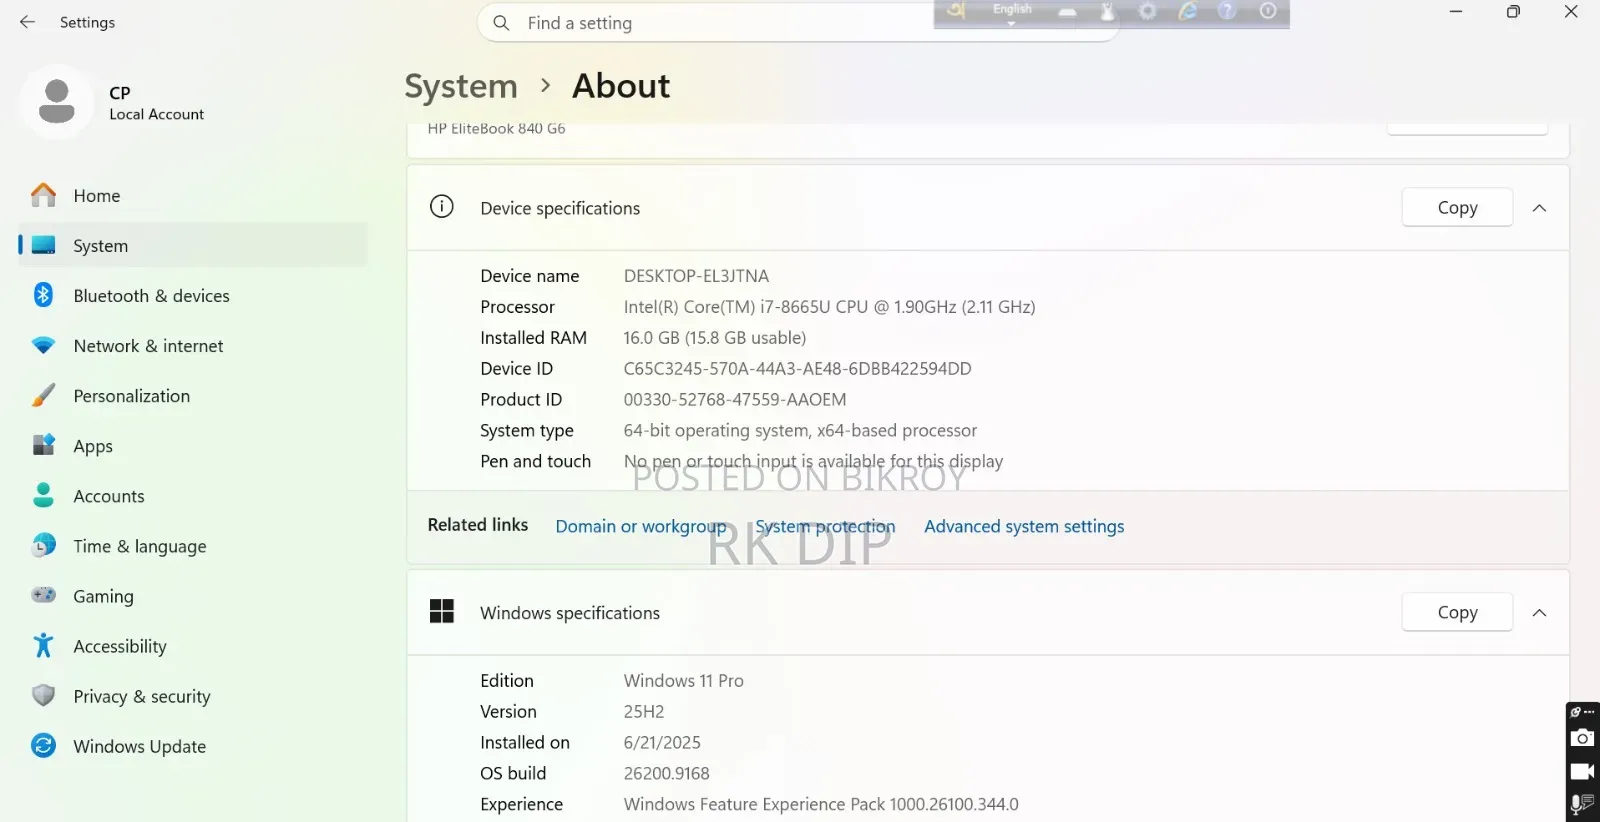The height and width of the screenshot is (822, 1600).
Task: Click the Accounts person icon in sidebar
Action: tap(43, 495)
